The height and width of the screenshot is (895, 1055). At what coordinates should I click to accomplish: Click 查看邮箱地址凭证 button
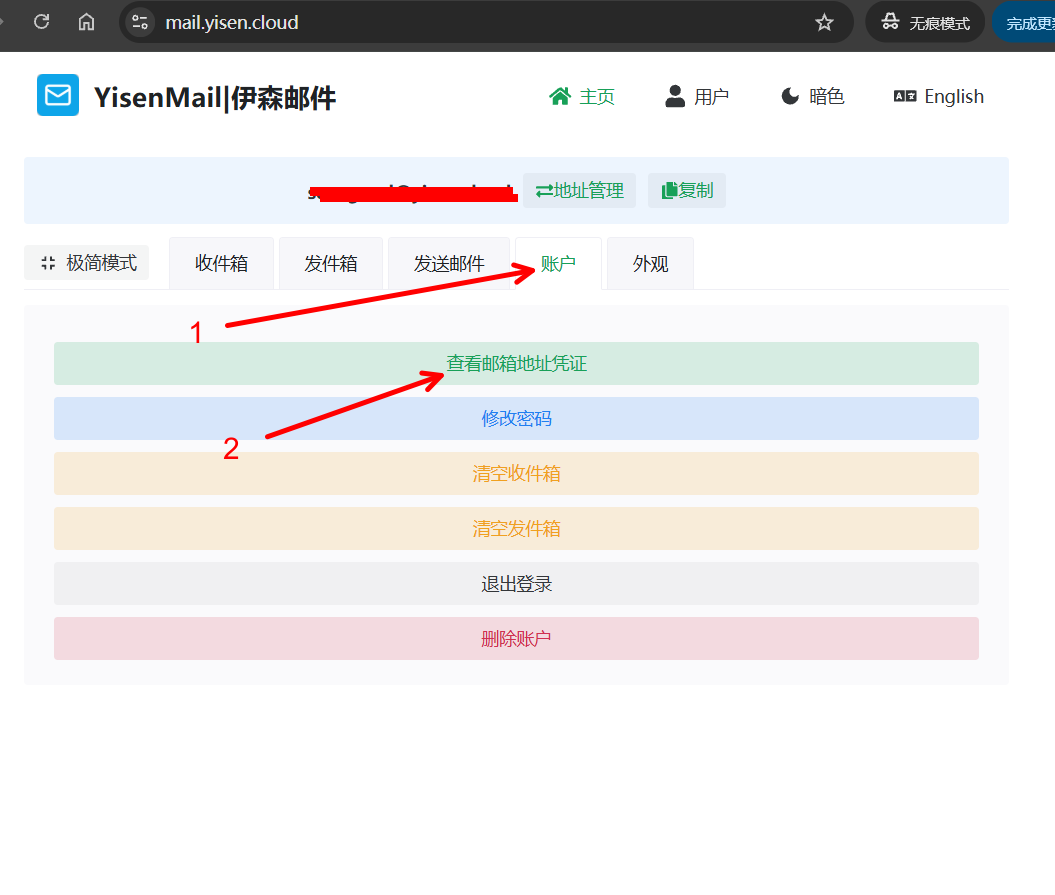point(516,363)
